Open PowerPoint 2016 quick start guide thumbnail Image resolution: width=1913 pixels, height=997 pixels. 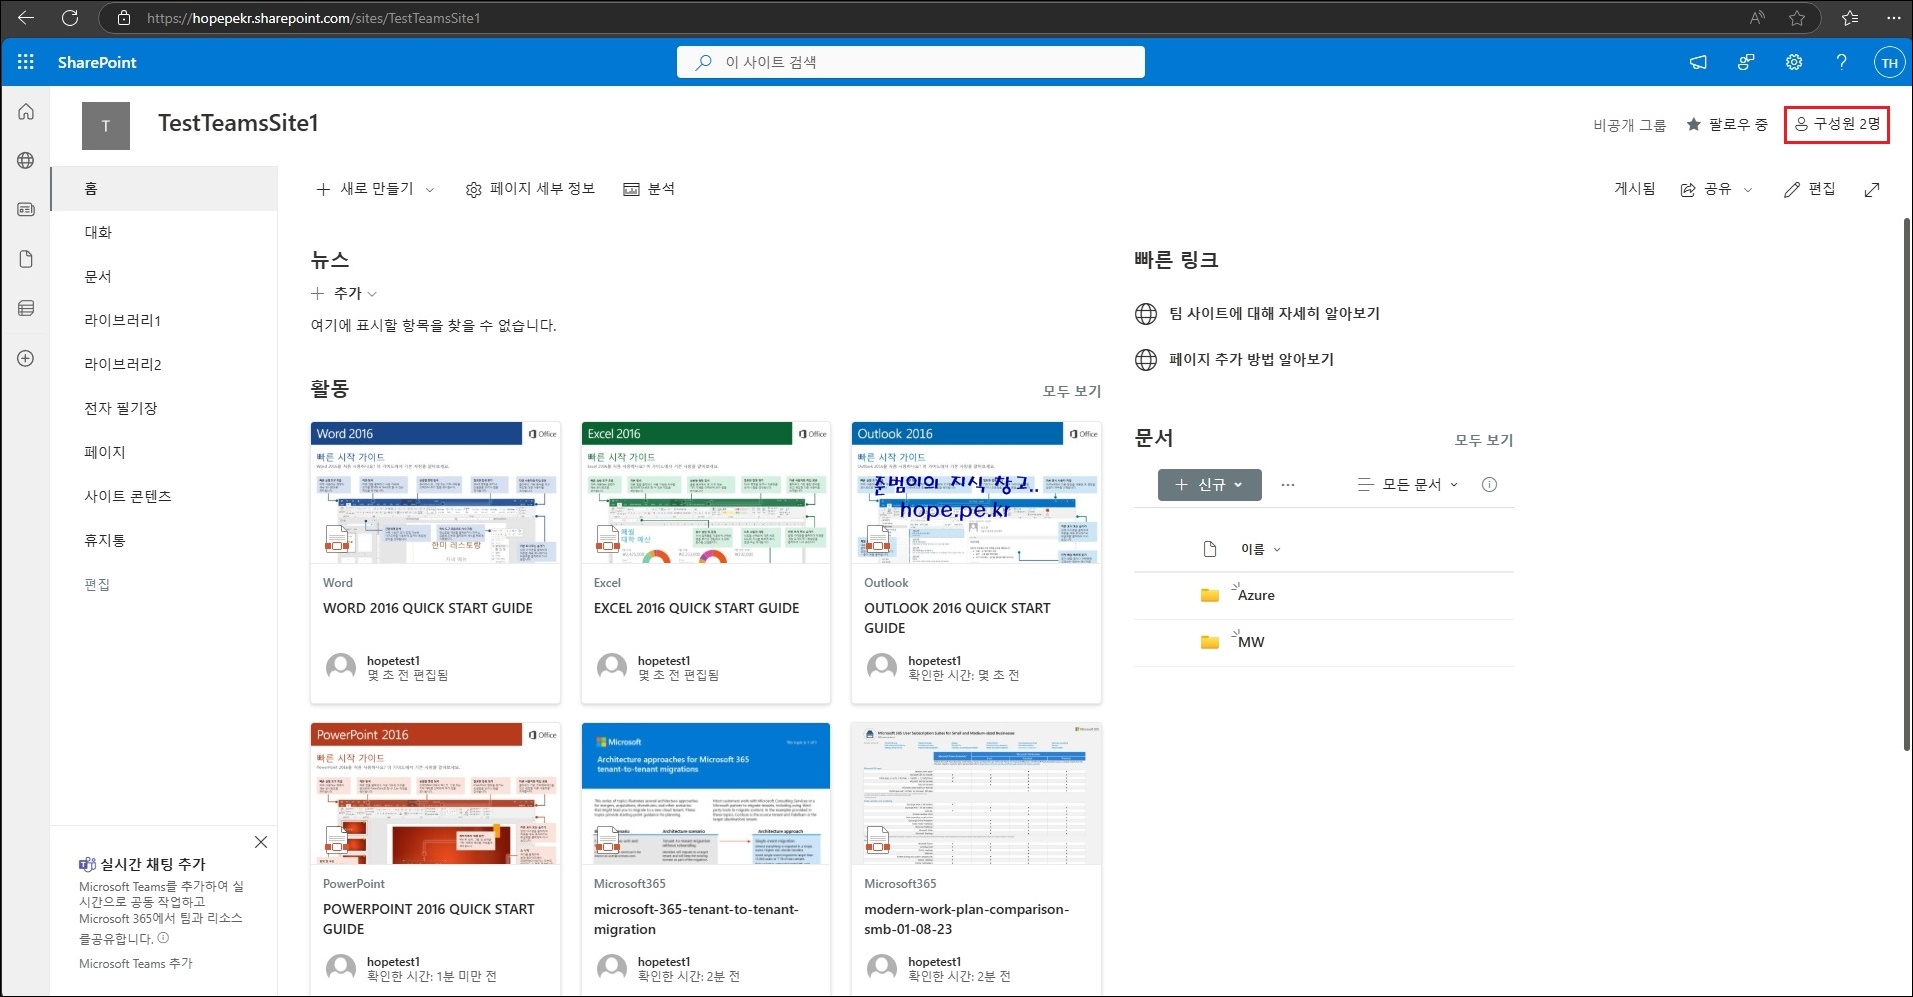435,794
